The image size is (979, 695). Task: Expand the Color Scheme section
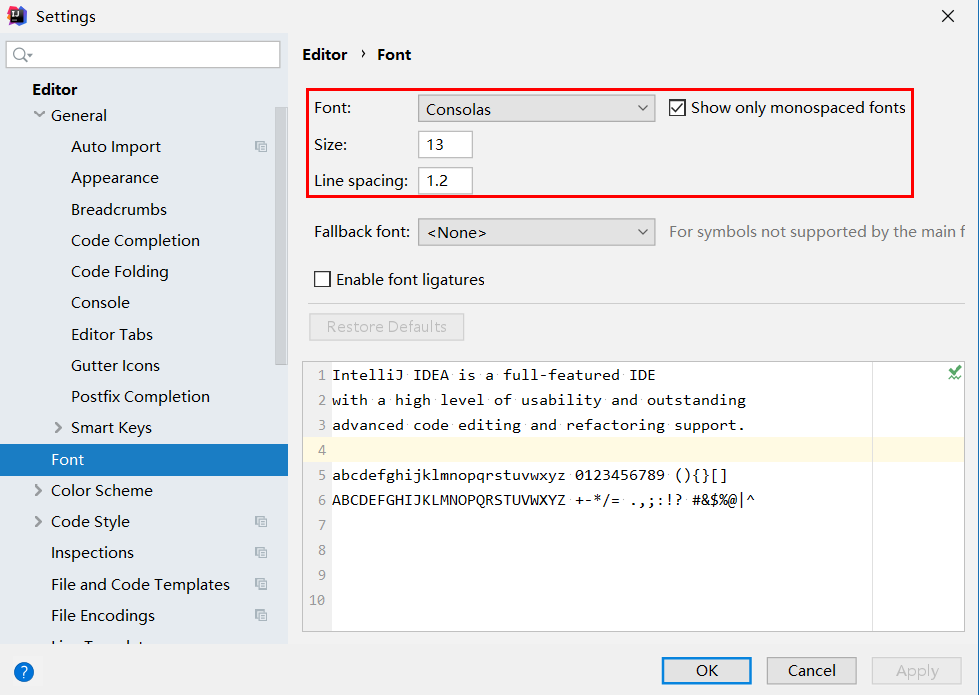(38, 491)
